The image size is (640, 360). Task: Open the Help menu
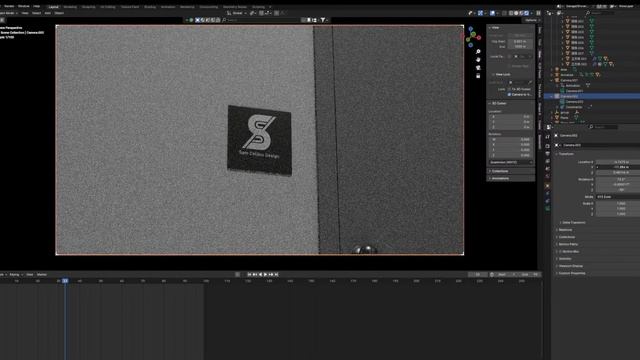[37, 7]
